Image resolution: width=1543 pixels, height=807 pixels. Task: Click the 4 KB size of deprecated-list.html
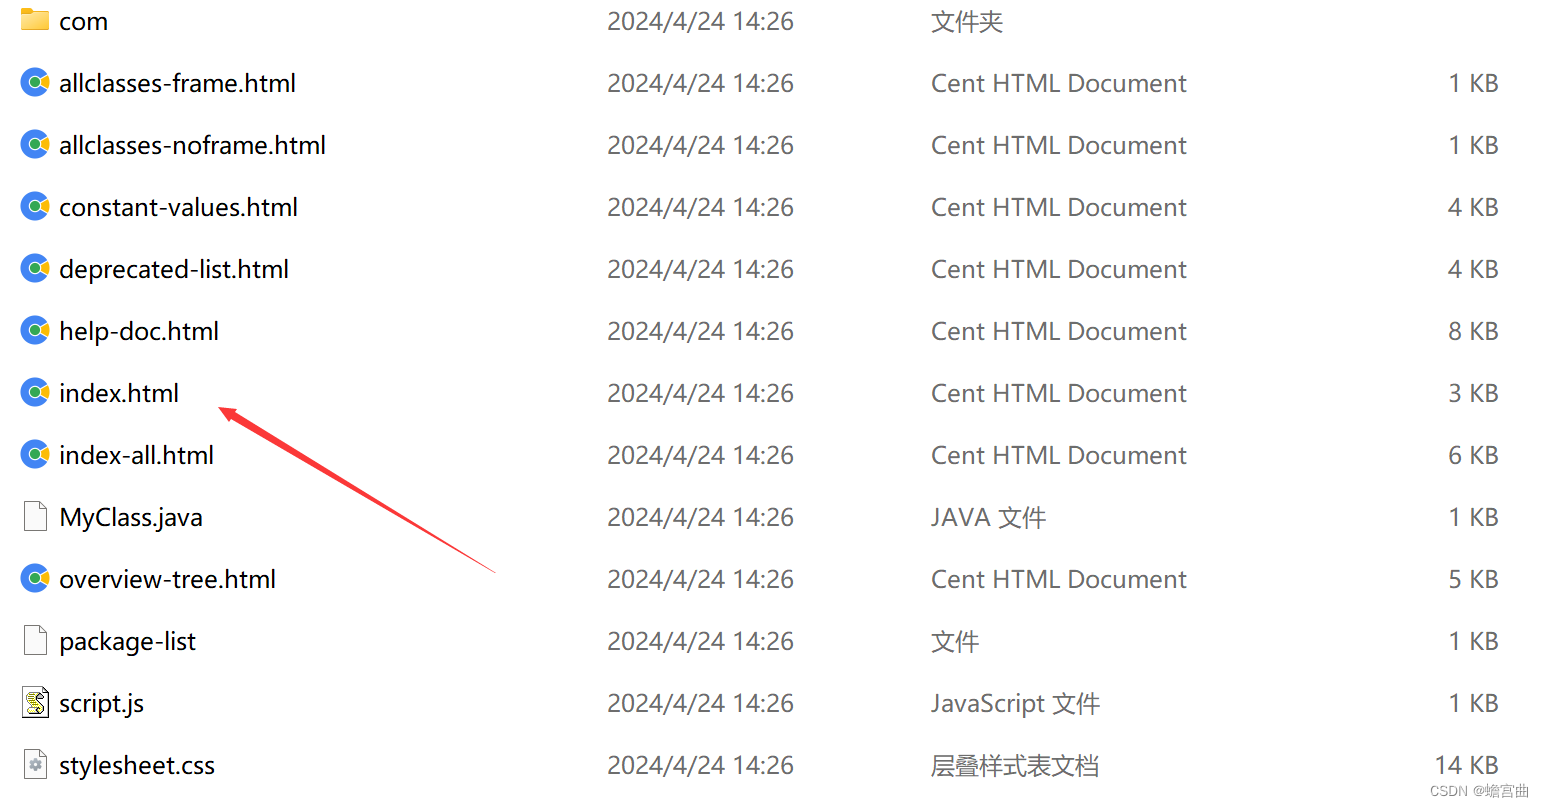tap(1473, 269)
